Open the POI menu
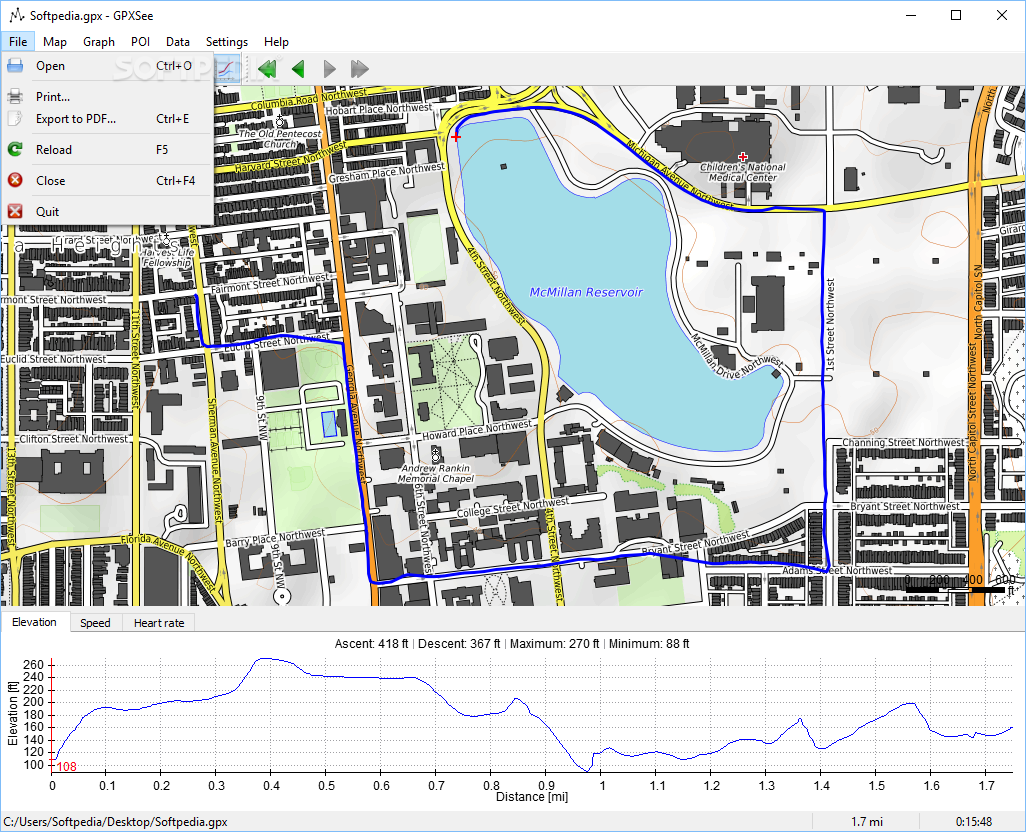The image size is (1026, 832). point(140,42)
